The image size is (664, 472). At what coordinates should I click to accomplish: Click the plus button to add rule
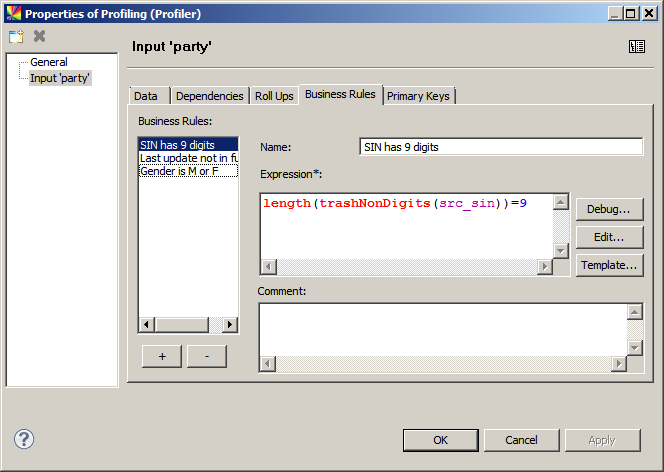(162, 356)
